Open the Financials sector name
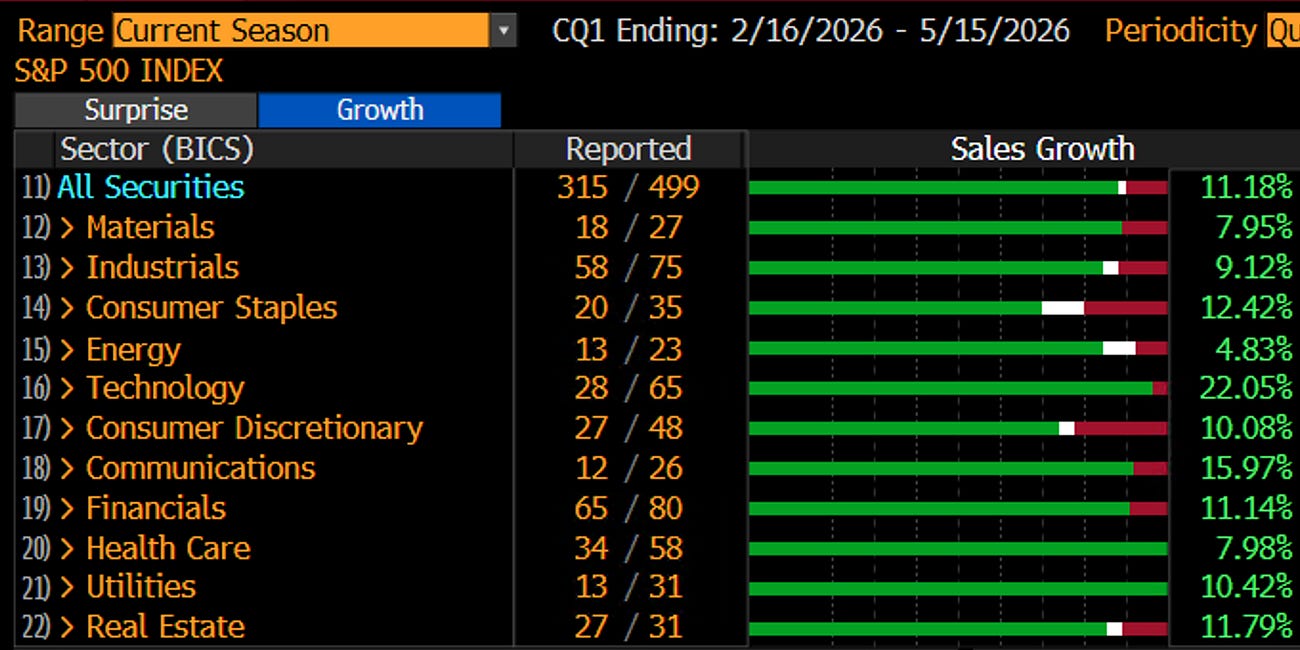The image size is (1300, 650). [156, 507]
